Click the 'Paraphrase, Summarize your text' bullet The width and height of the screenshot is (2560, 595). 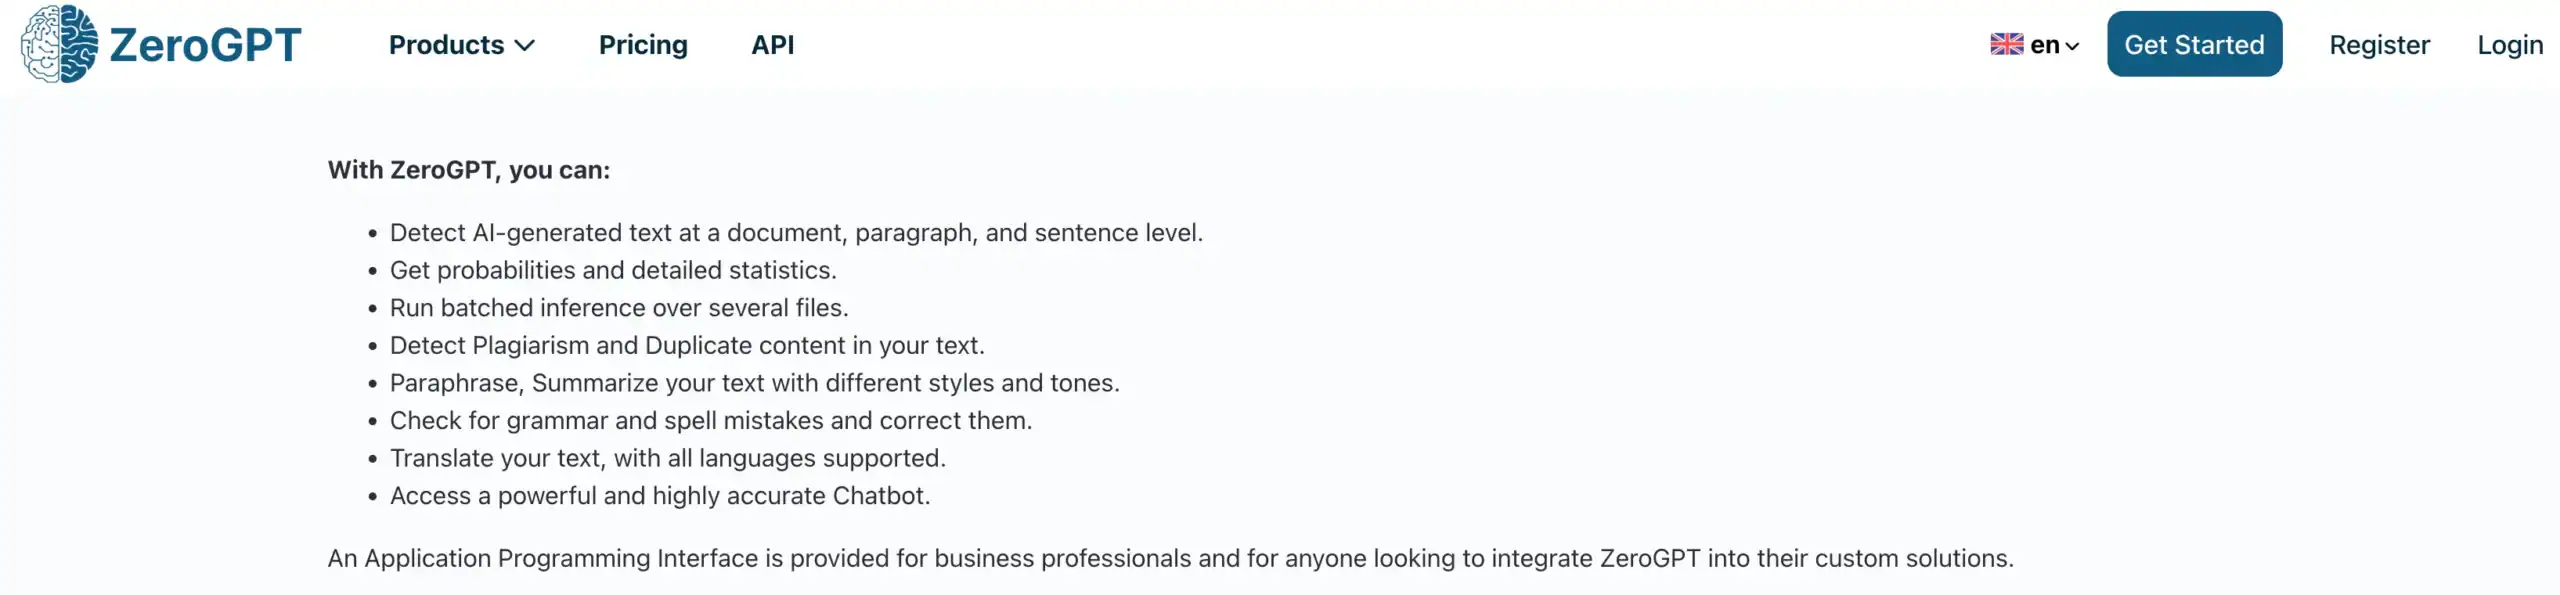(x=755, y=383)
